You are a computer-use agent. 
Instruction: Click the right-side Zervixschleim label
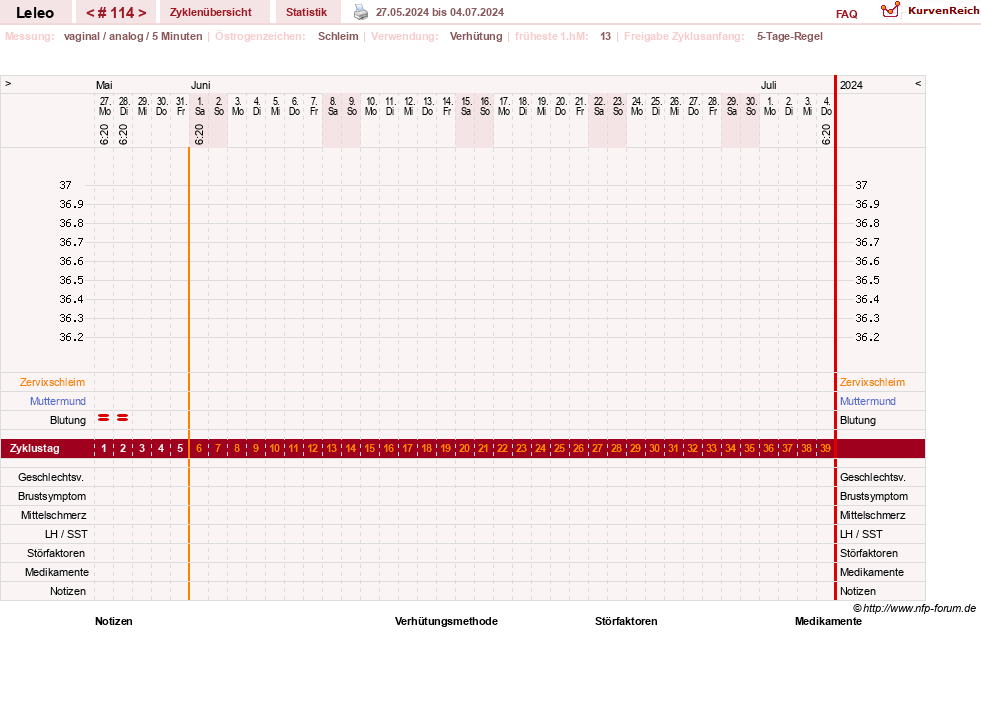point(872,382)
